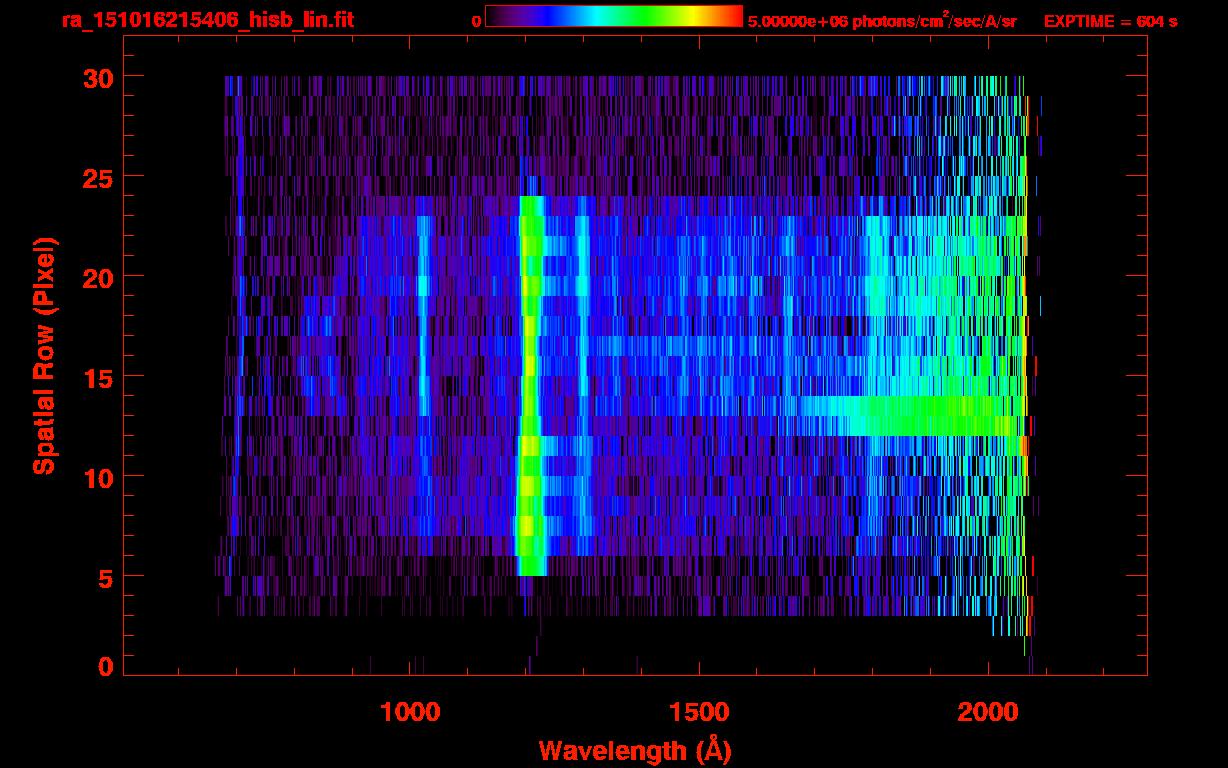1228x768 pixels.
Task: Click the EXPTIME = 604 s label
Action: point(1110,21)
